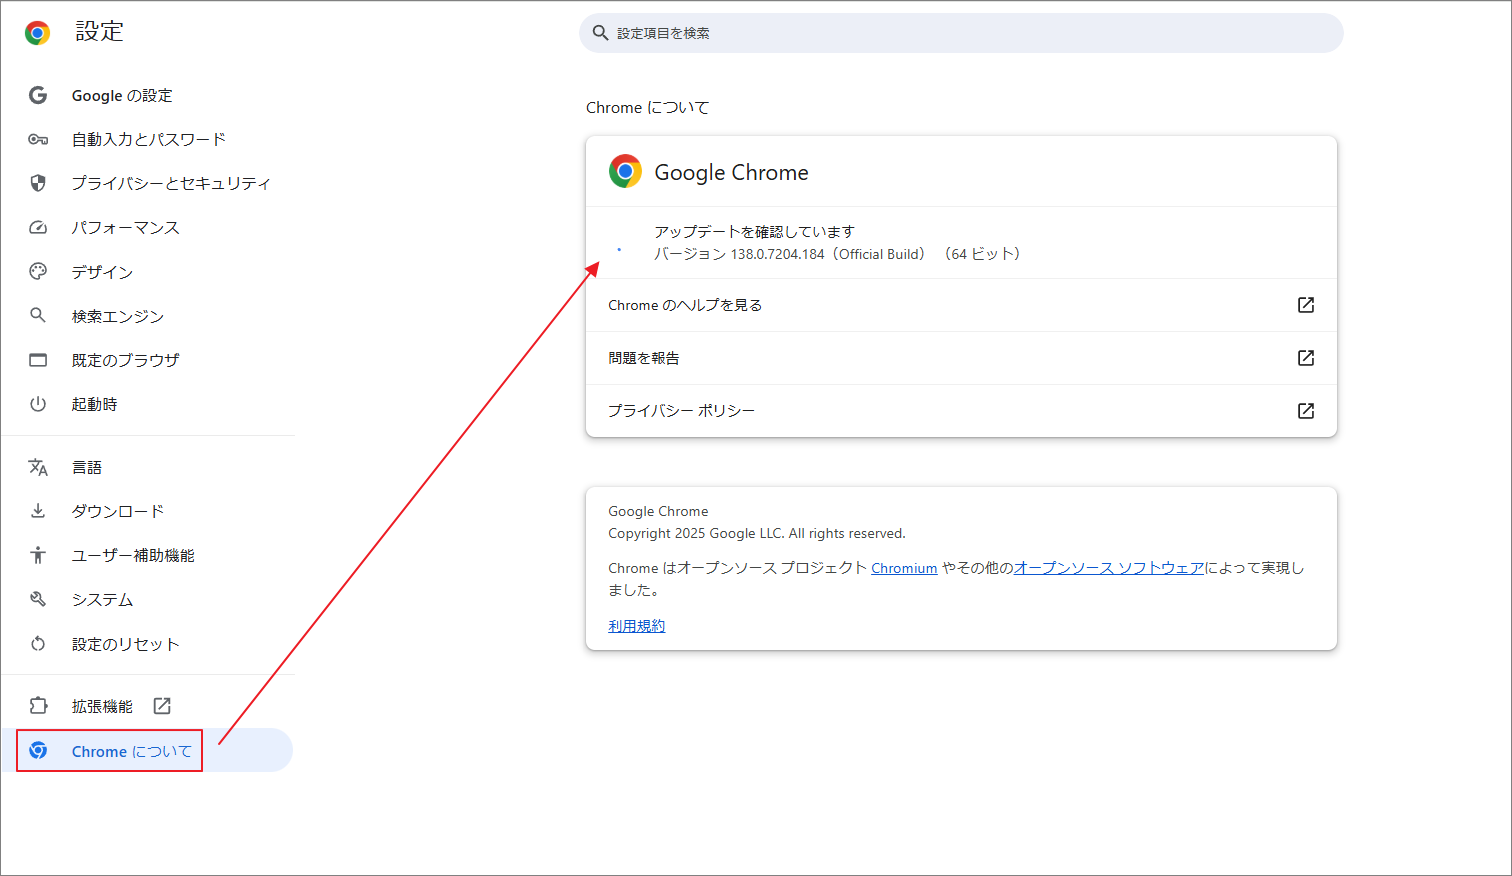This screenshot has height=876, width=1512.
Task: Click the speedometer icon for パフォーマンス
Action: pos(38,227)
